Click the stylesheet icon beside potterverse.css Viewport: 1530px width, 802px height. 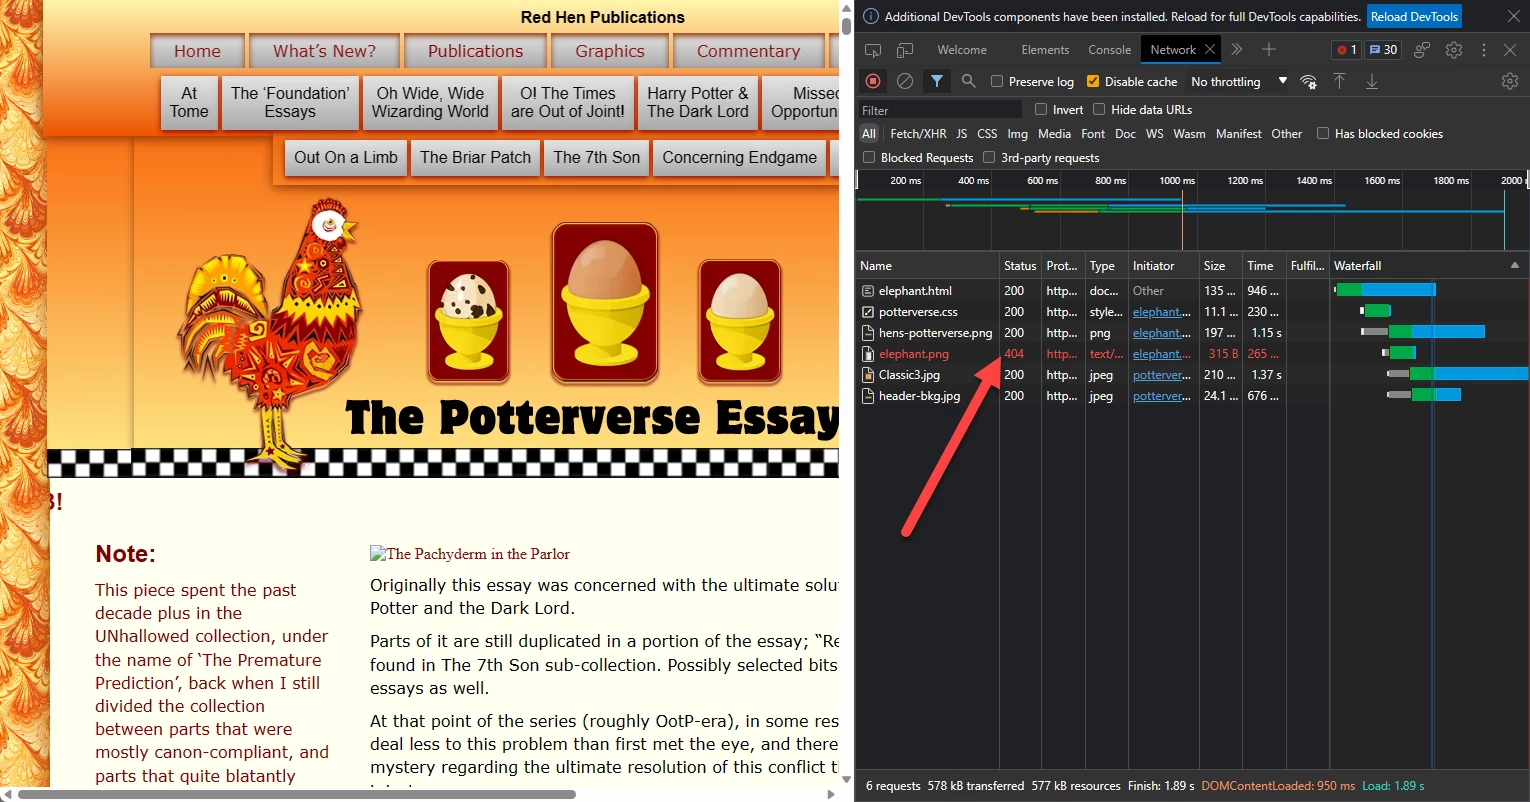click(x=868, y=312)
